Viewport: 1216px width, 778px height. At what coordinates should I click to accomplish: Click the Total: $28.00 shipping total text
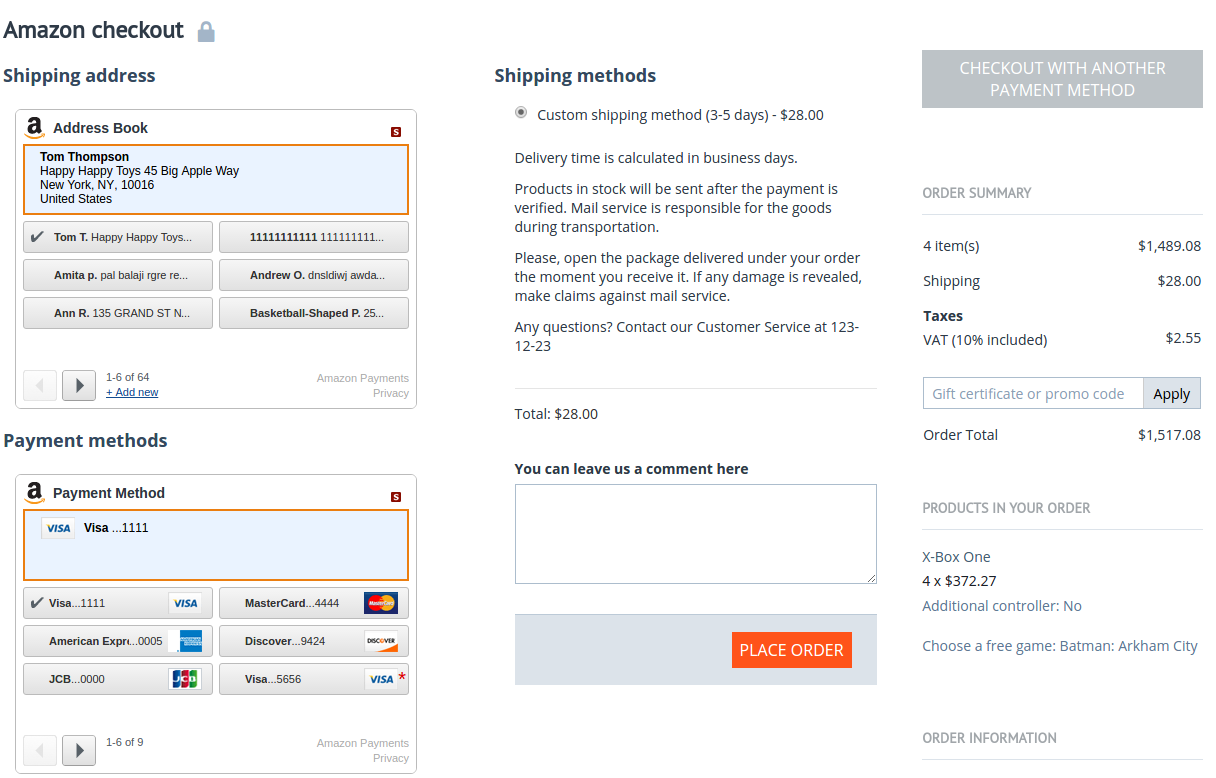pos(556,414)
